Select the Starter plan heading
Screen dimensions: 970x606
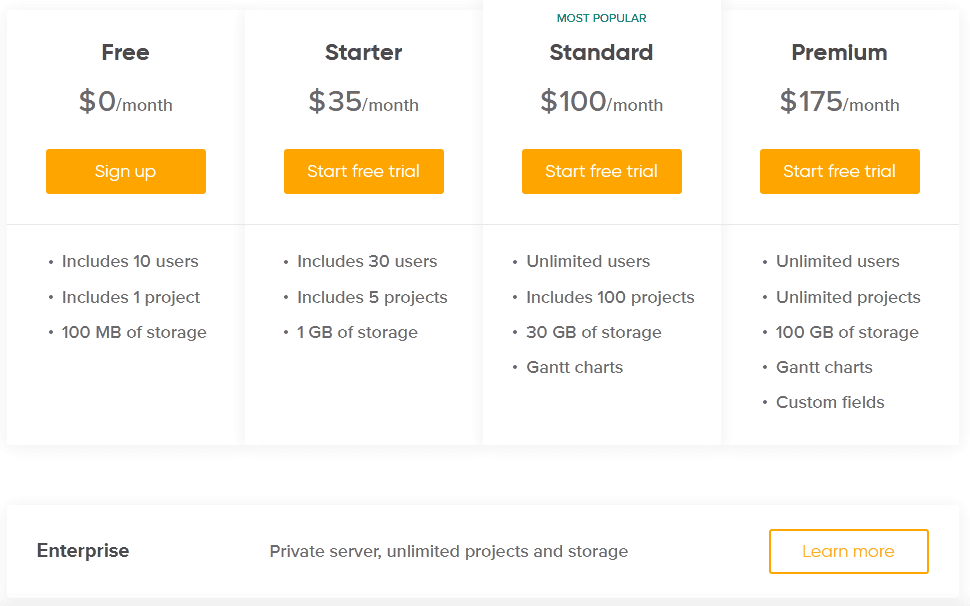[363, 52]
